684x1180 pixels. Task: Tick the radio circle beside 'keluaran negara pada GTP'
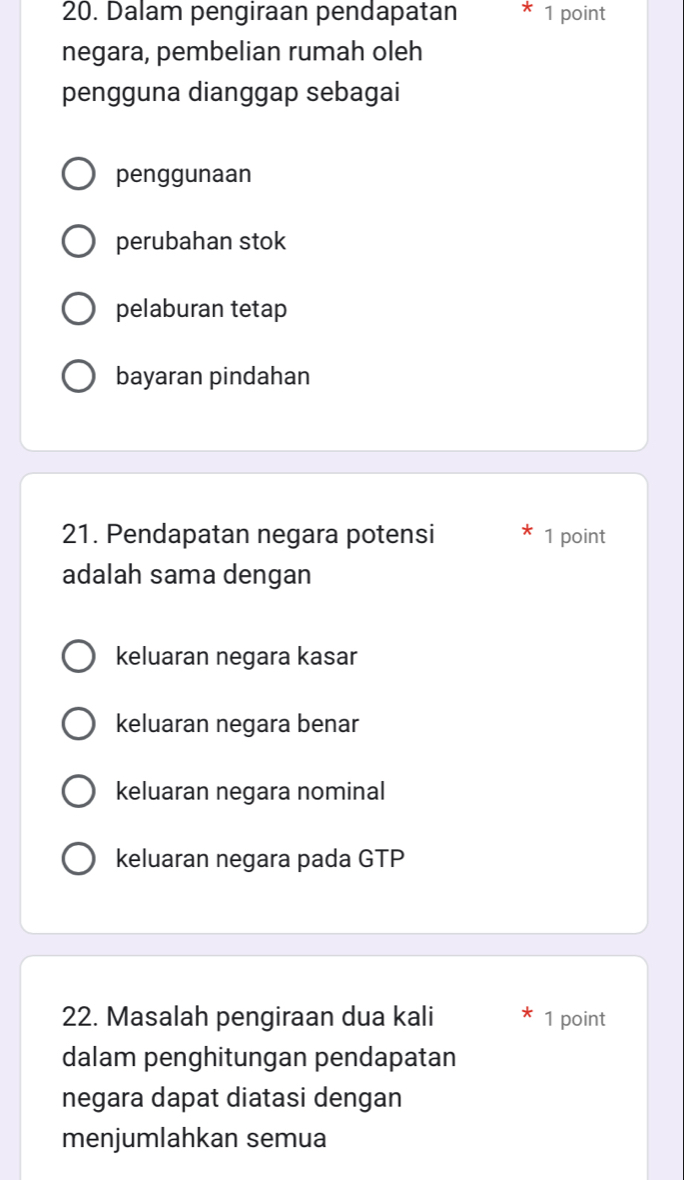[79, 859]
